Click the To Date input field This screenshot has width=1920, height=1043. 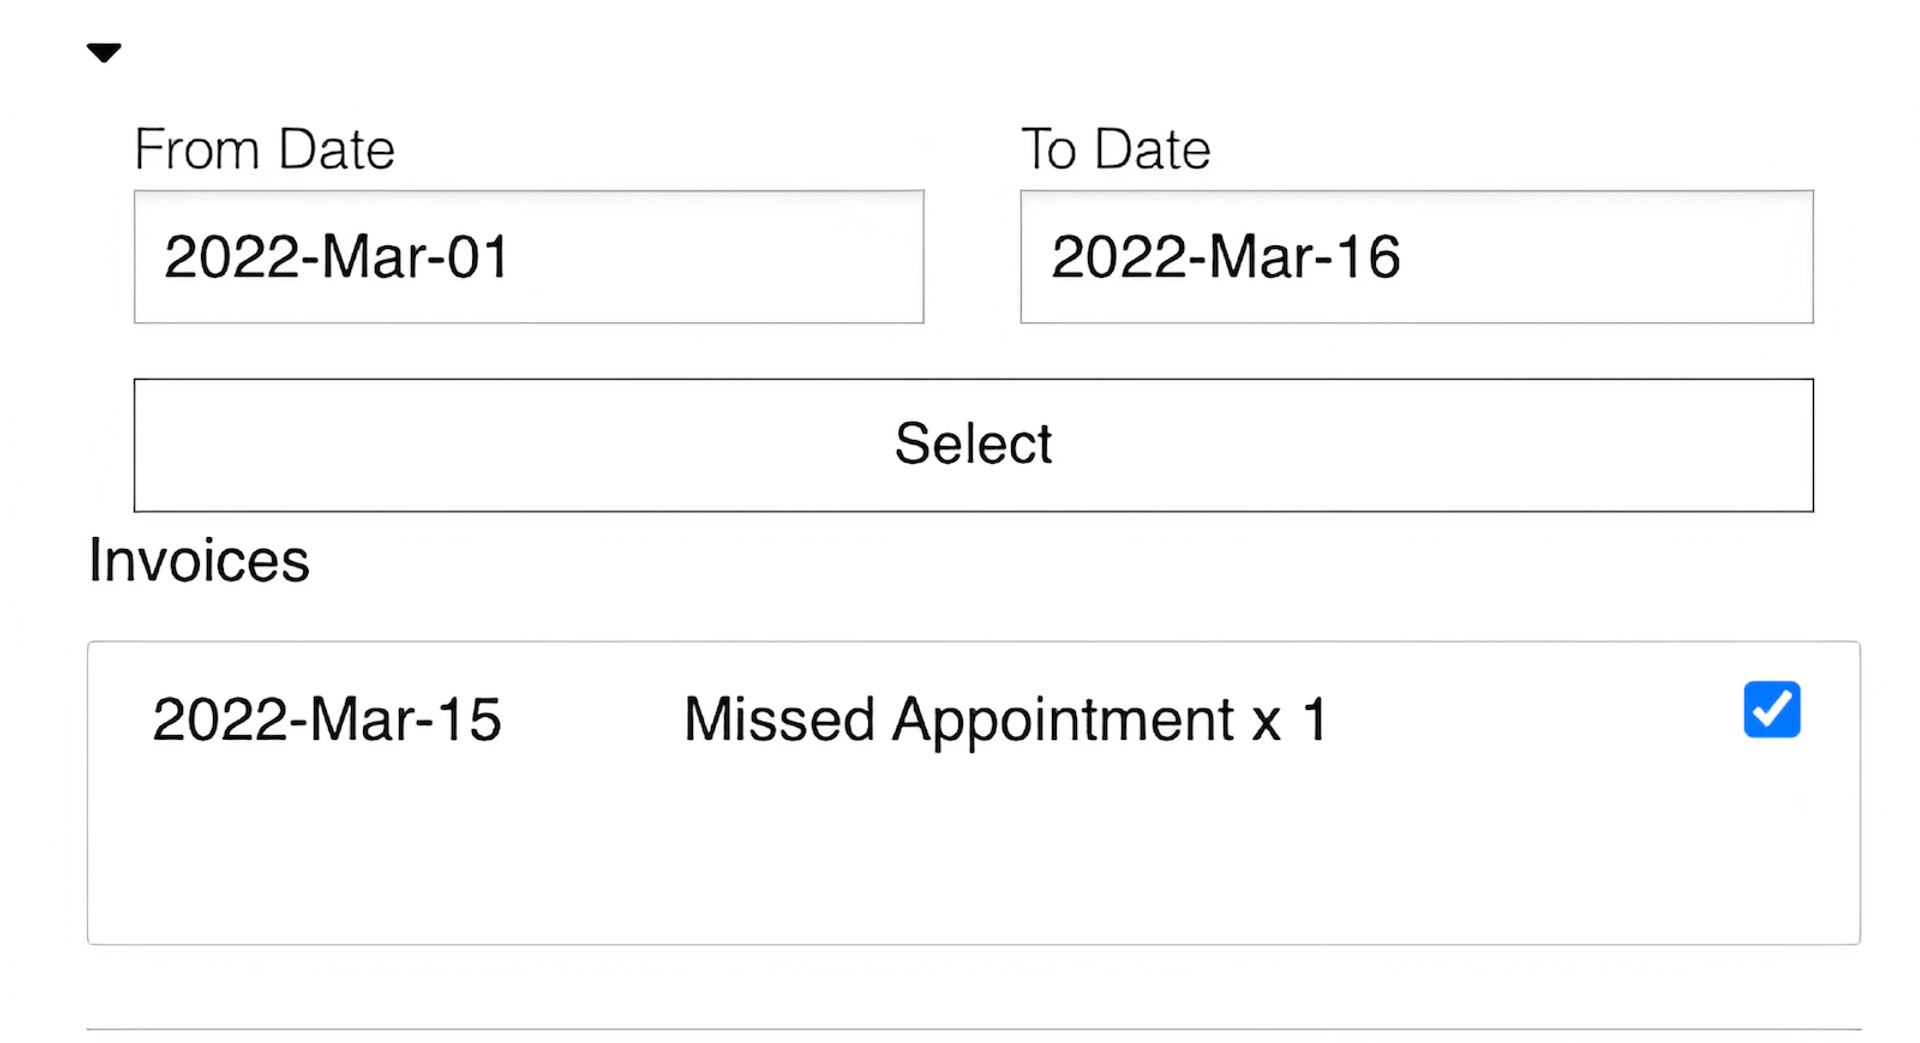coord(1416,257)
